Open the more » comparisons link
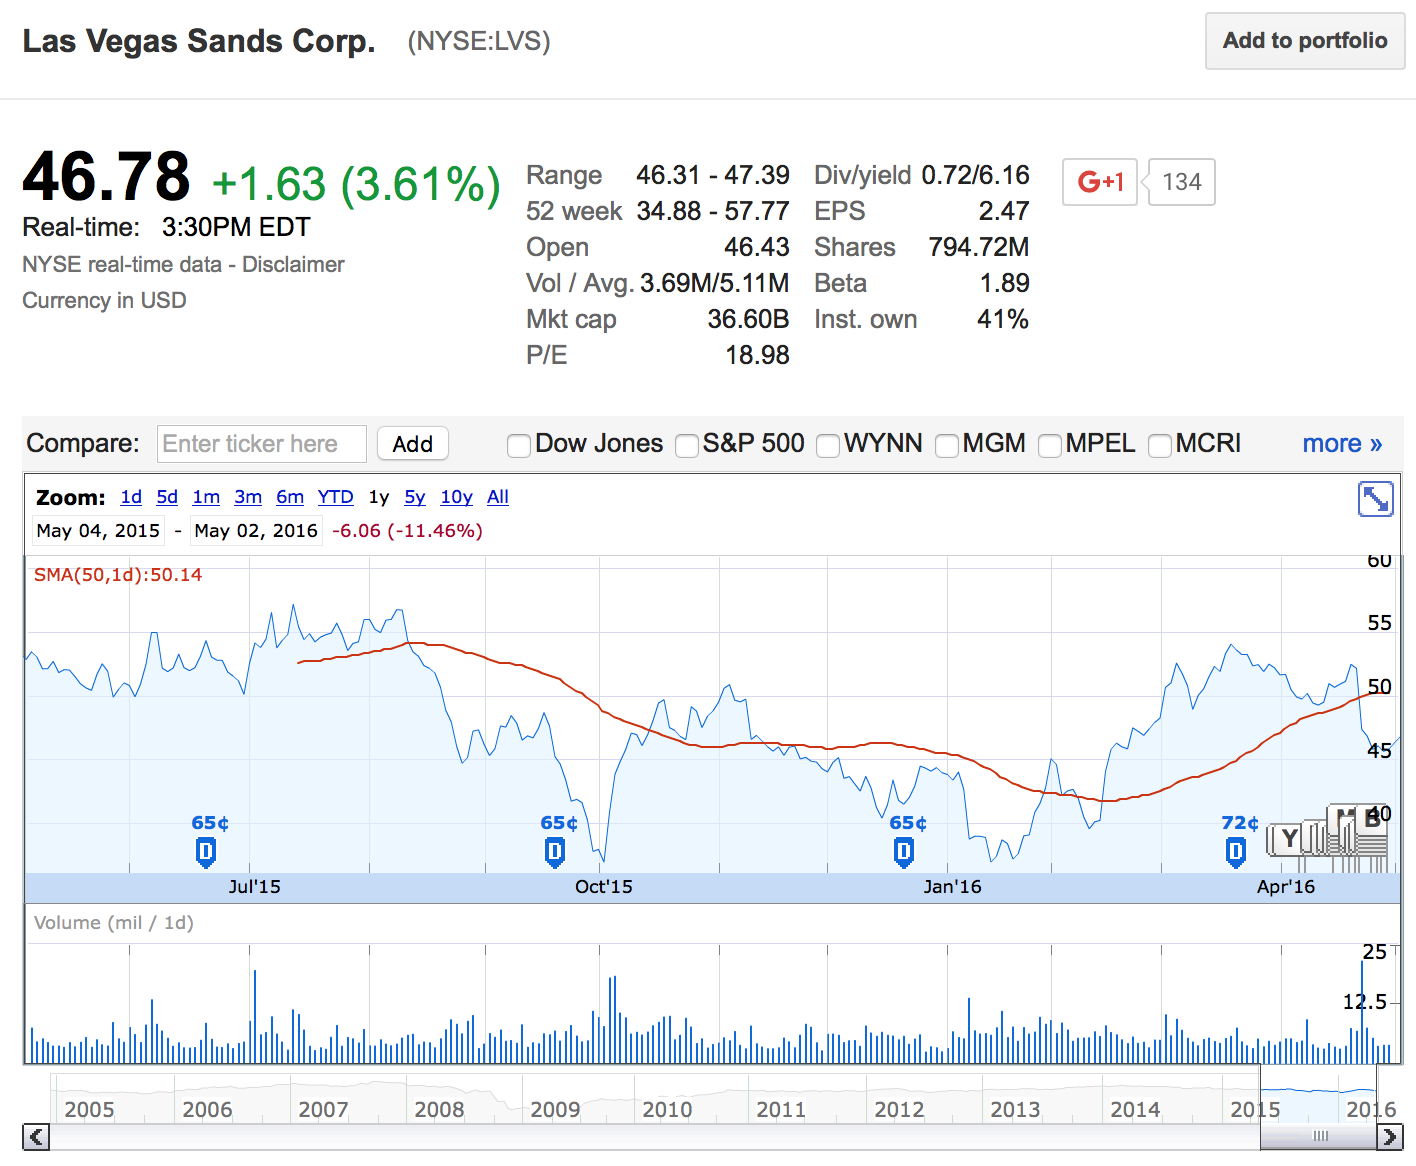Viewport: 1416px width, 1166px height. click(x=1342, y=443)
